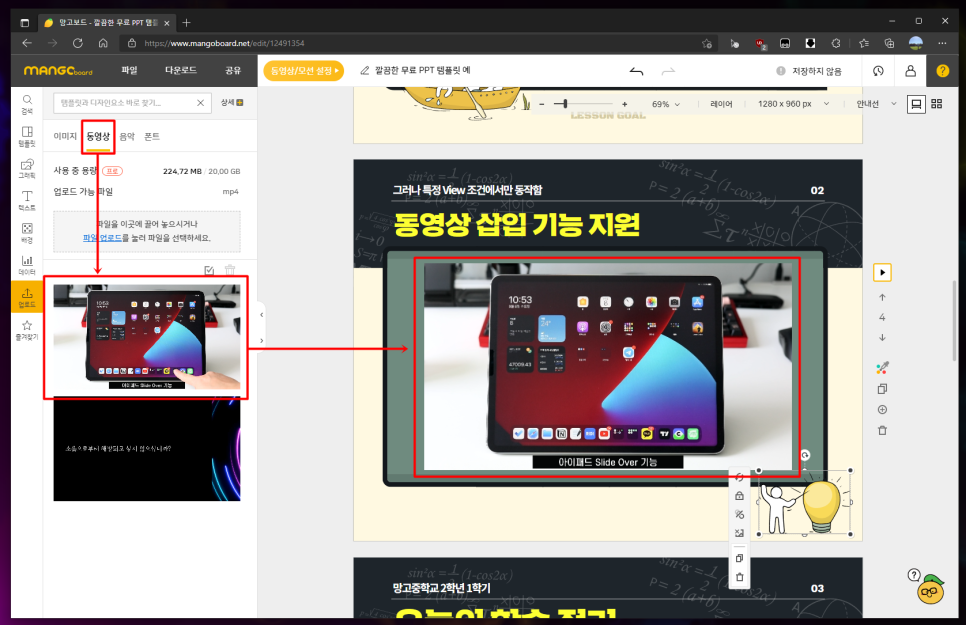Click the redo arrow in top toolbar
The image size is (966, 625).
pyautogui.click(x=668, y=71)
